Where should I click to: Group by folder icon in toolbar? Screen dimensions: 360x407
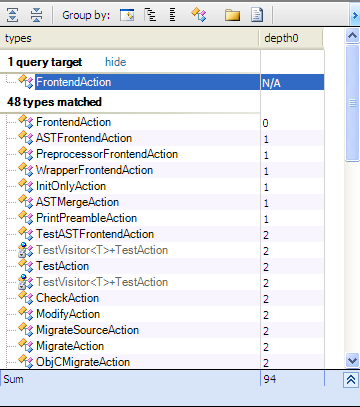[232, 15]
